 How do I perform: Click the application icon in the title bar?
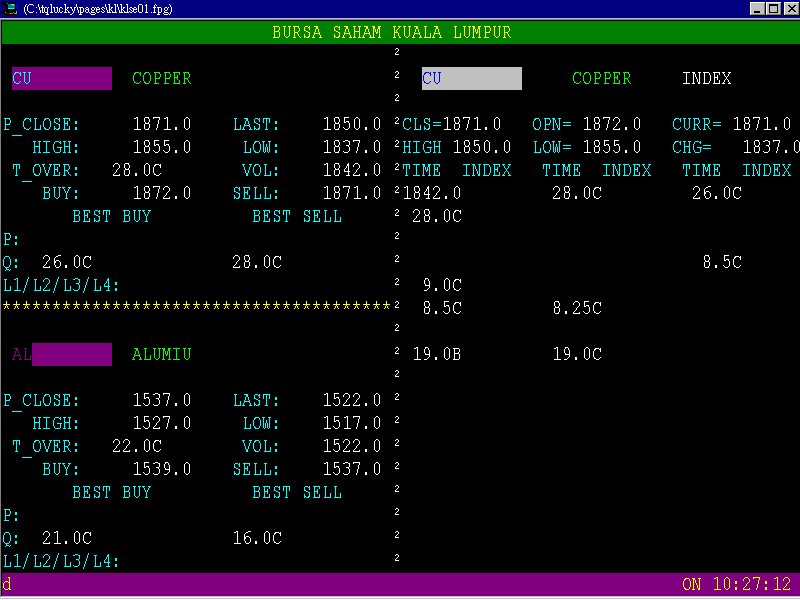[10, 8]
